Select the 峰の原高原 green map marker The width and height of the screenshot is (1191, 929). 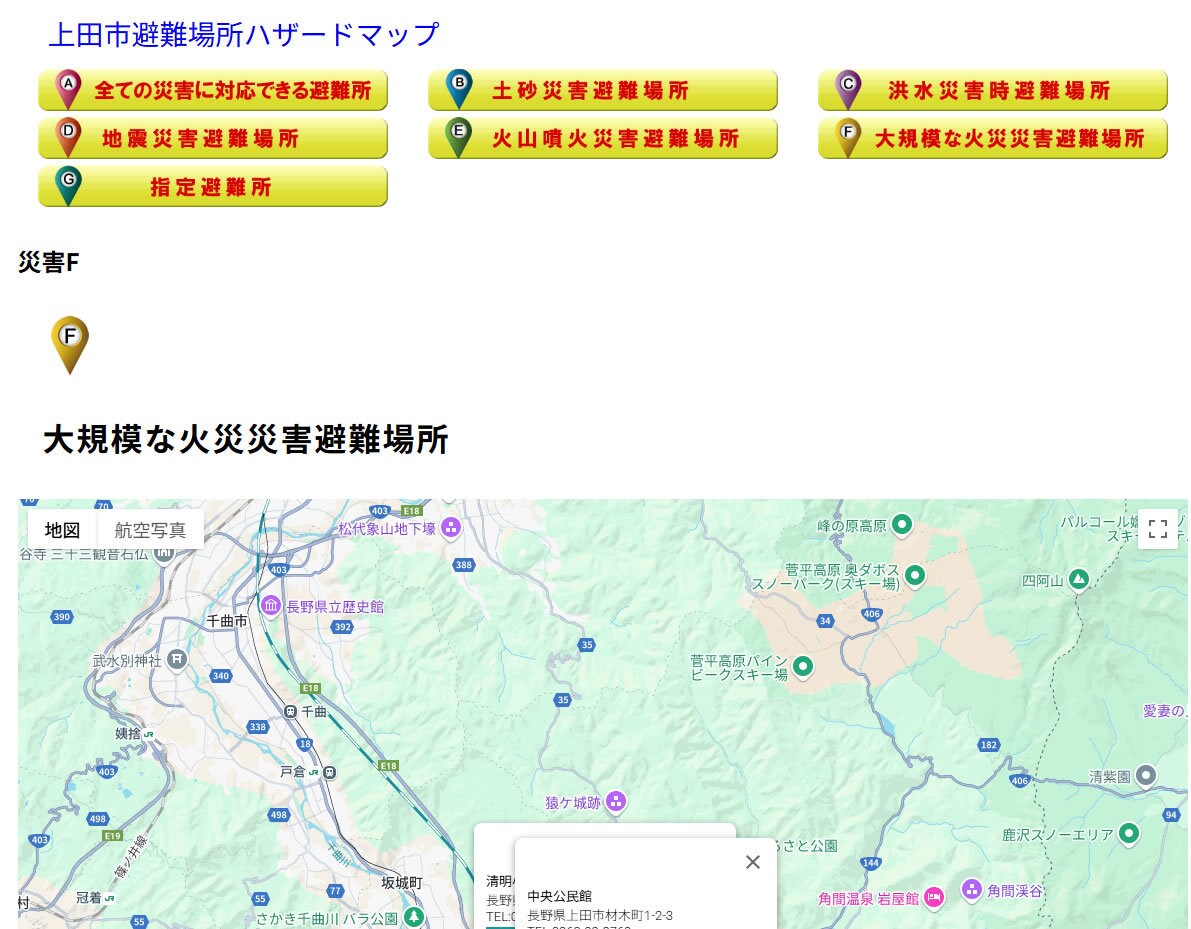tap(901, 525)
